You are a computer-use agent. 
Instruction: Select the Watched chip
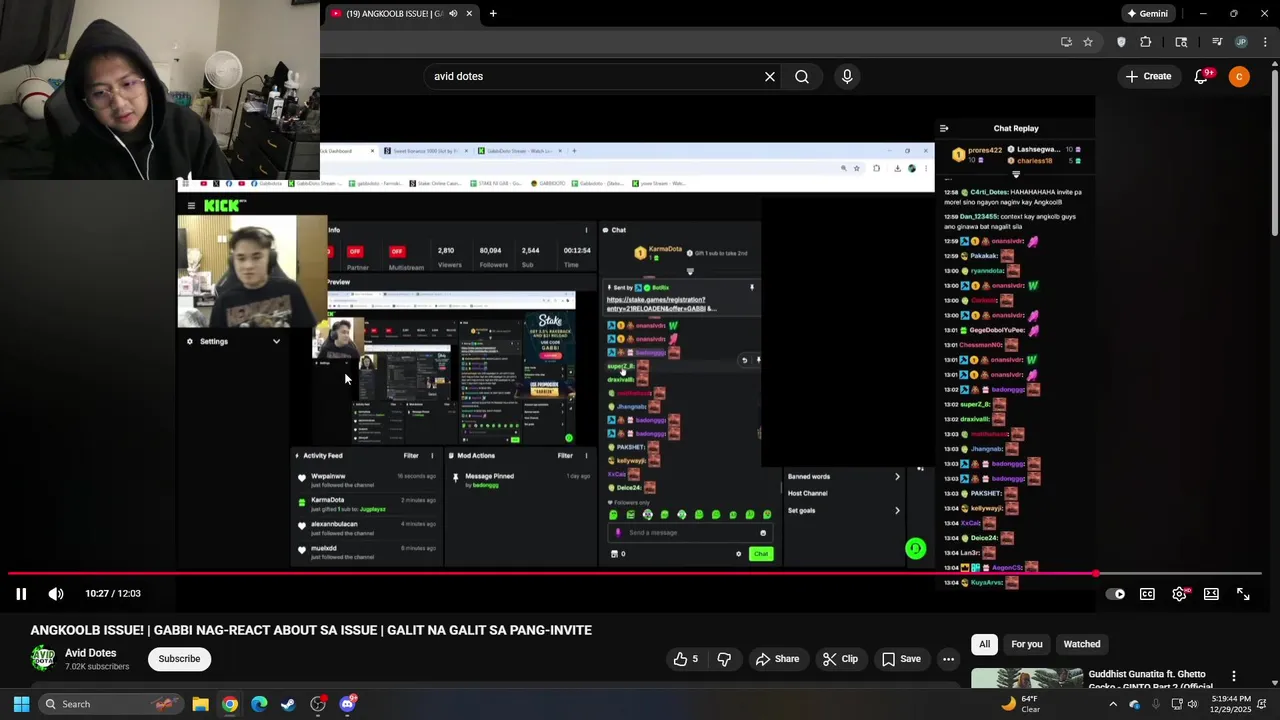point(1082,644)
